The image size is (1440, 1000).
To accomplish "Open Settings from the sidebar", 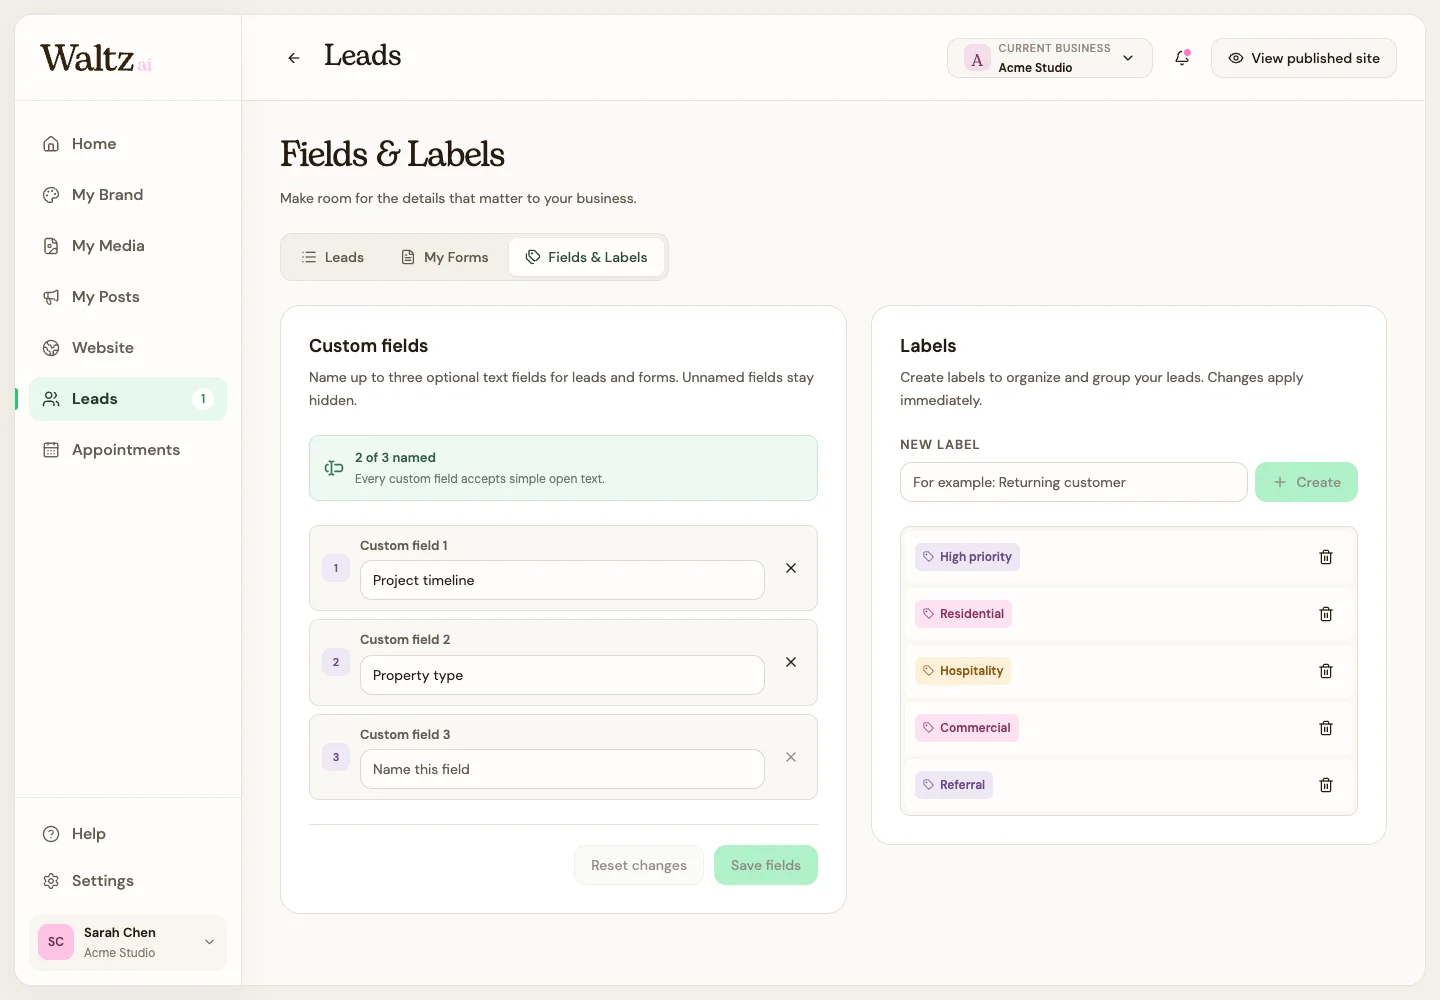I will [128, 881].
